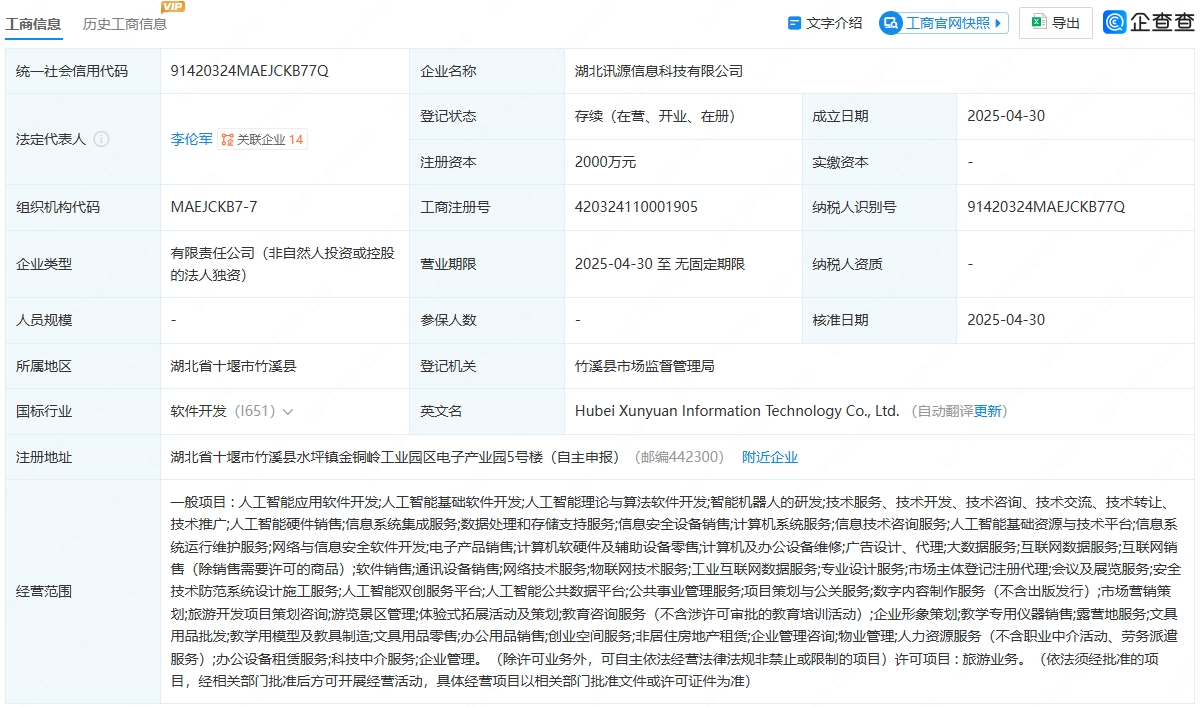Click 组织机构代码 value MAEJCKB7-7
The height and width of the screenshot is (708, 1200).
tap(214, 207)
